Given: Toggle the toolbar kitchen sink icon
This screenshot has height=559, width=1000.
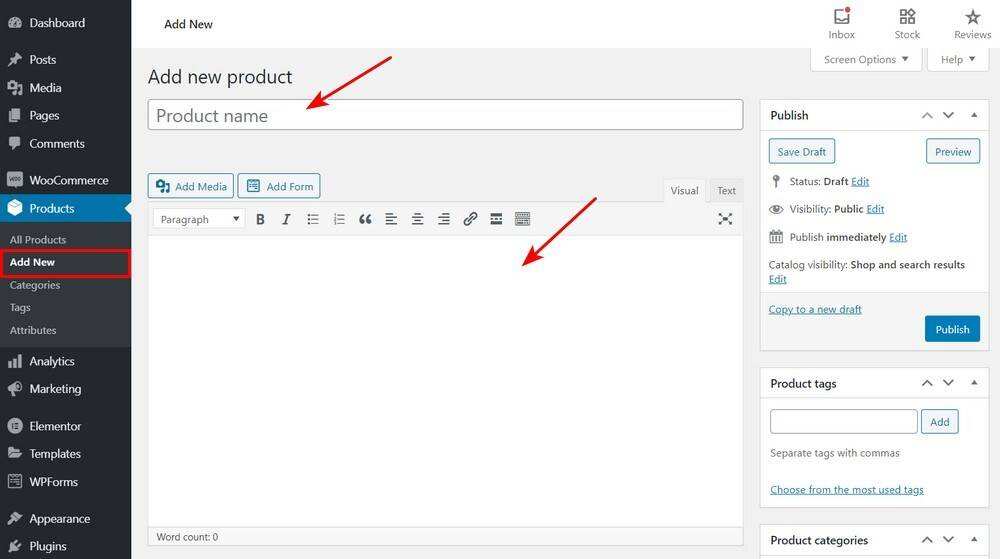Looking at the screenshot, I should click(x=522, y=219).
